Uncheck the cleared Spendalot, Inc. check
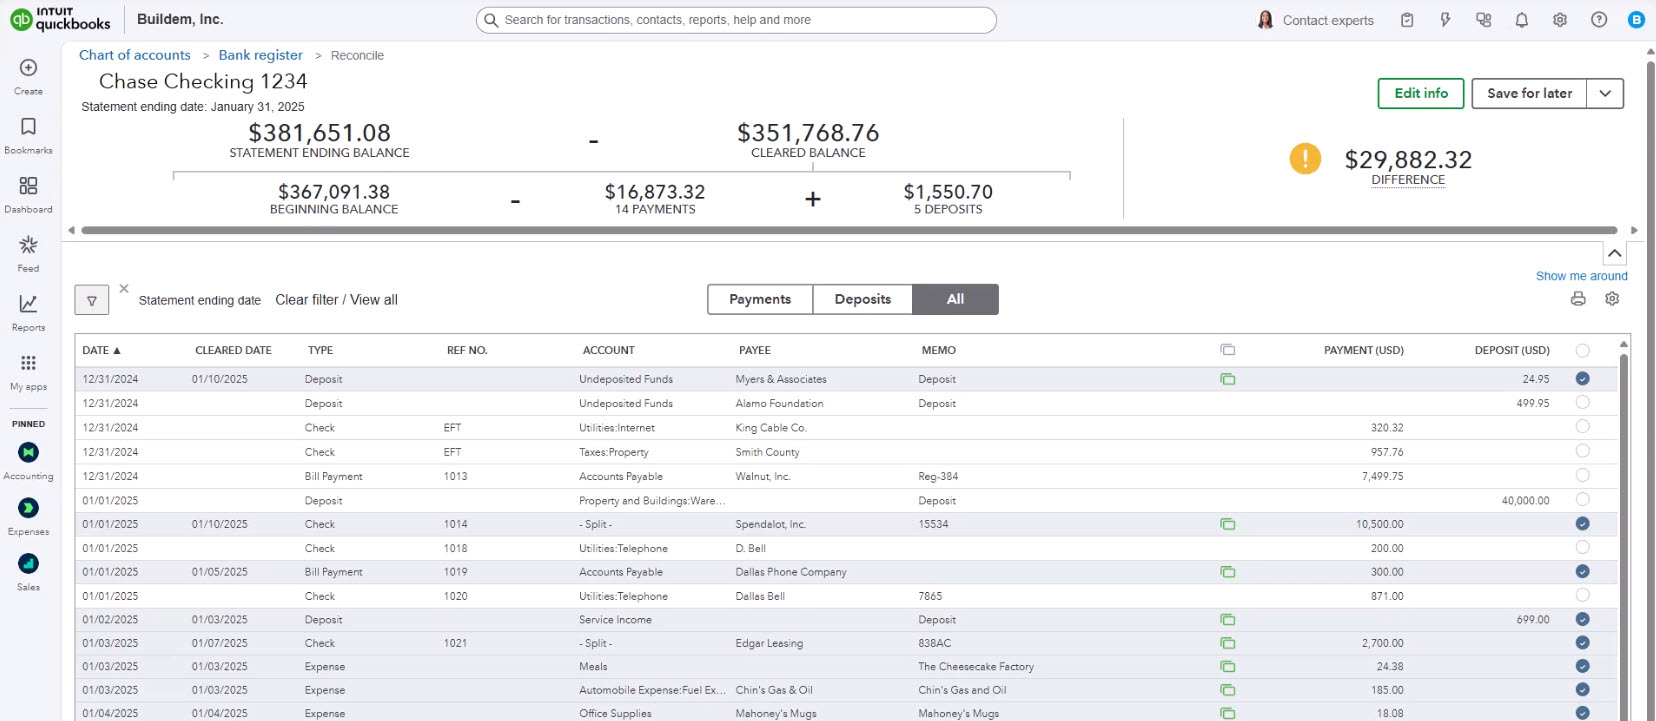1656x721 pixels. [x=1582, y=524]
